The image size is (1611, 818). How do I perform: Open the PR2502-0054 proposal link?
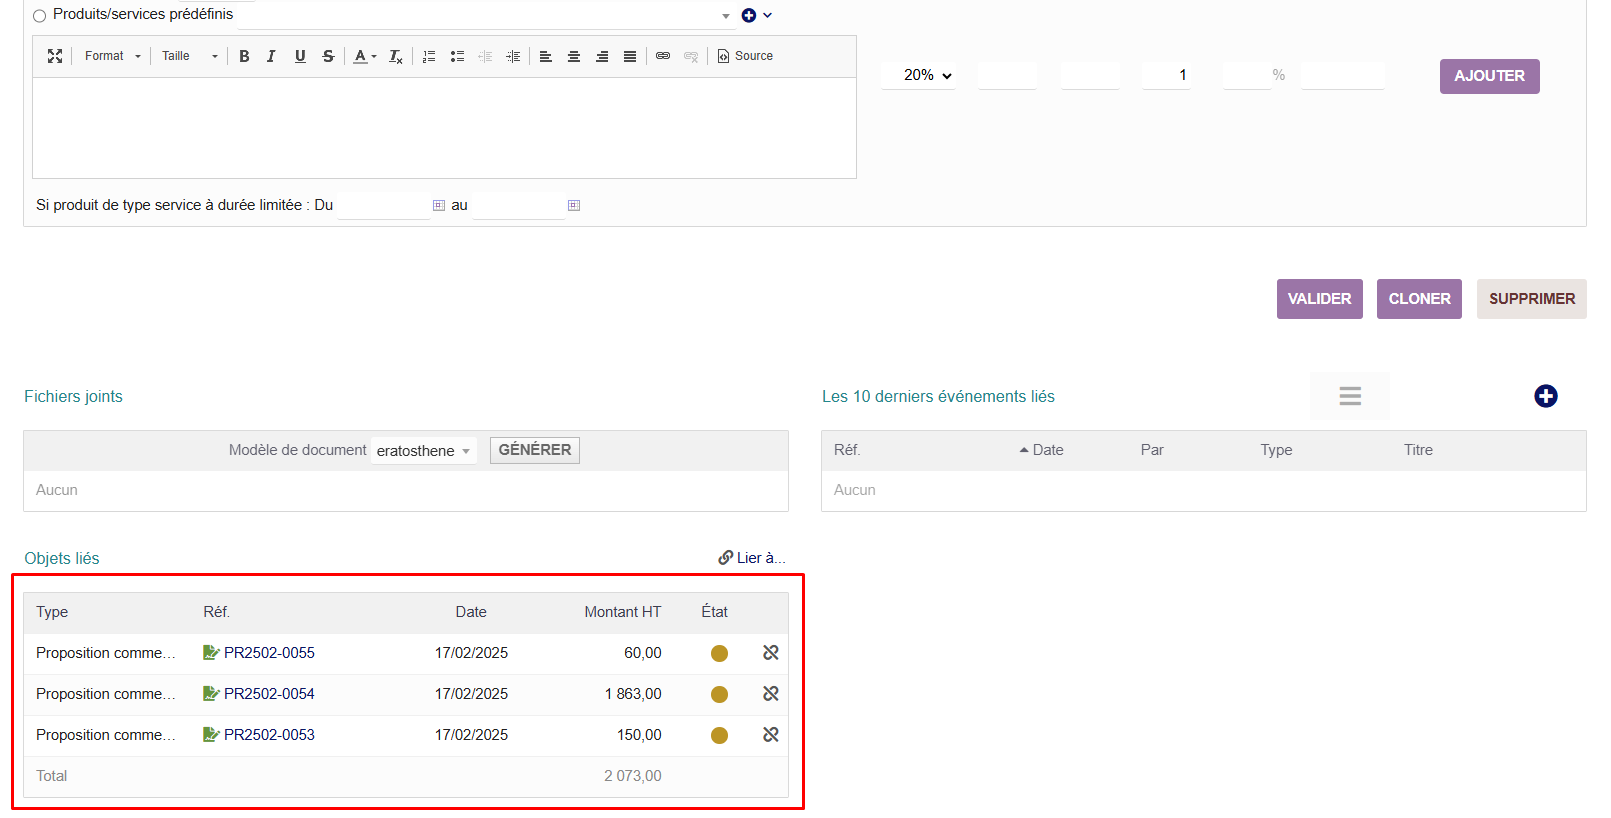pos(269,694)
